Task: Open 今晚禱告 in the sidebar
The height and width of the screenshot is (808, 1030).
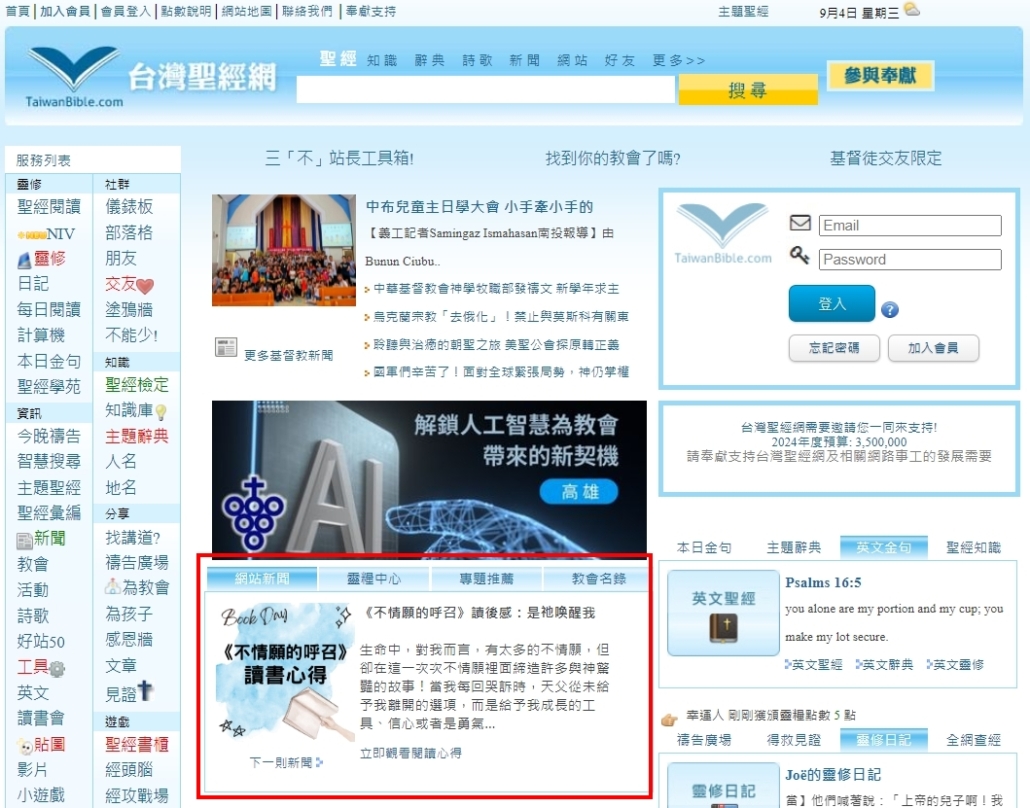Action: (x=49, y=436)
